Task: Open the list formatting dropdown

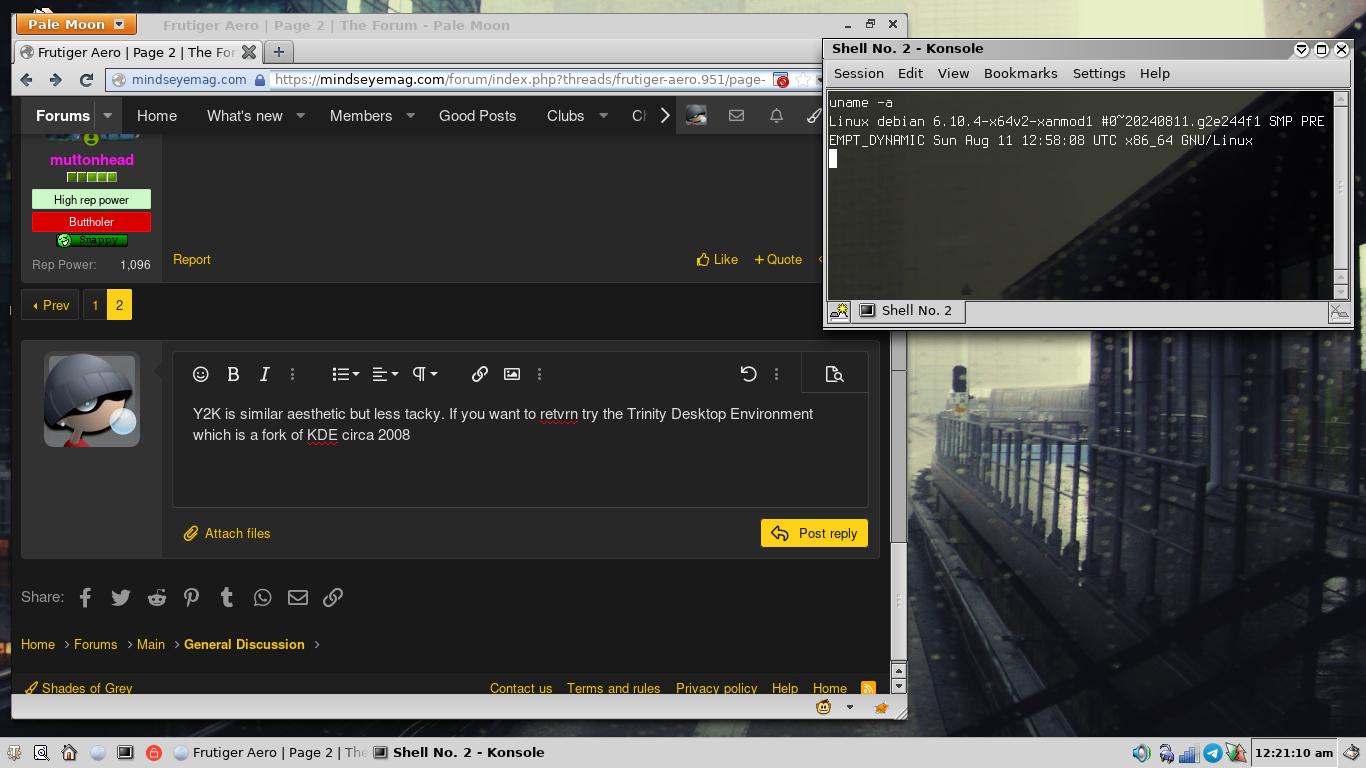Action: coord(345,374)
